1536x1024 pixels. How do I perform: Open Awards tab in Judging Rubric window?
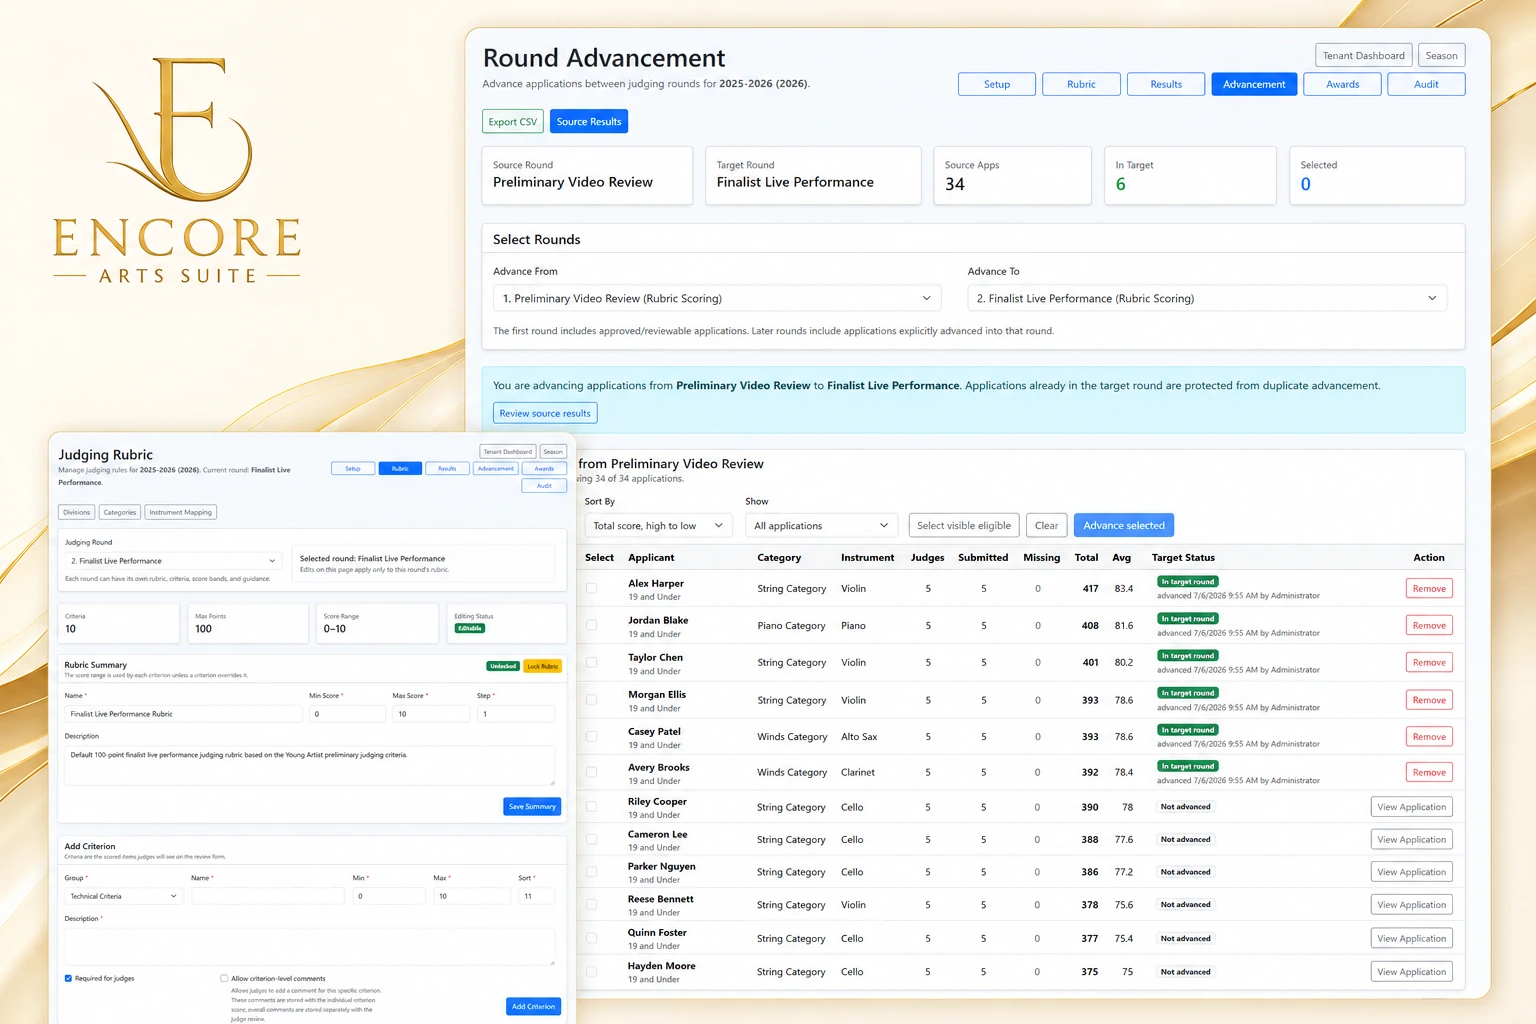point(544,468)
